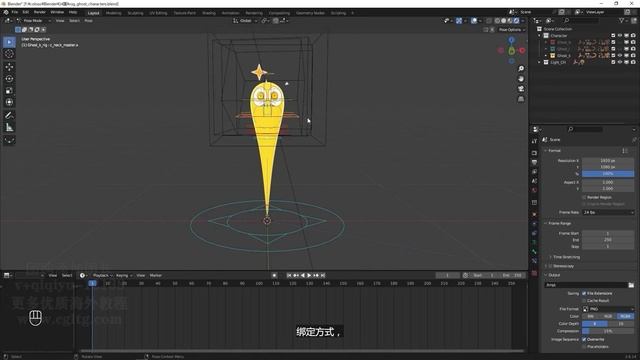Select the Breakdowner pose tool

9,140
